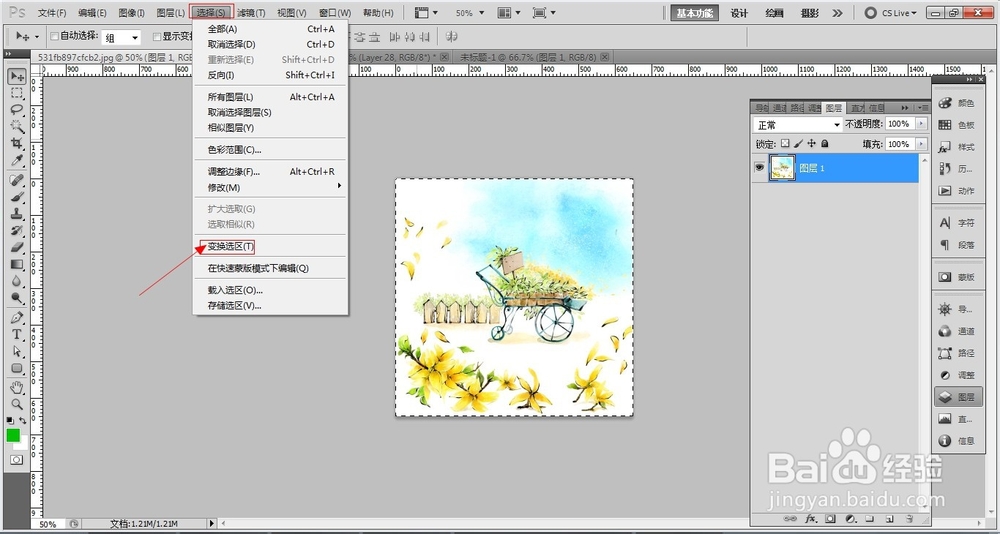Select the Lasso tool
The image size is (1000, 534).
17,110
